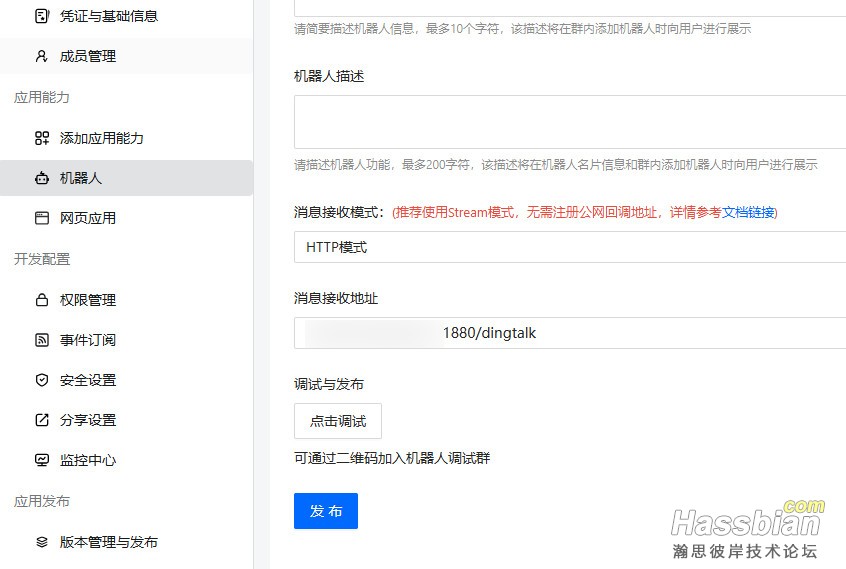
Task: Click the 点击调试 button
Action: [x=337, y=421]
